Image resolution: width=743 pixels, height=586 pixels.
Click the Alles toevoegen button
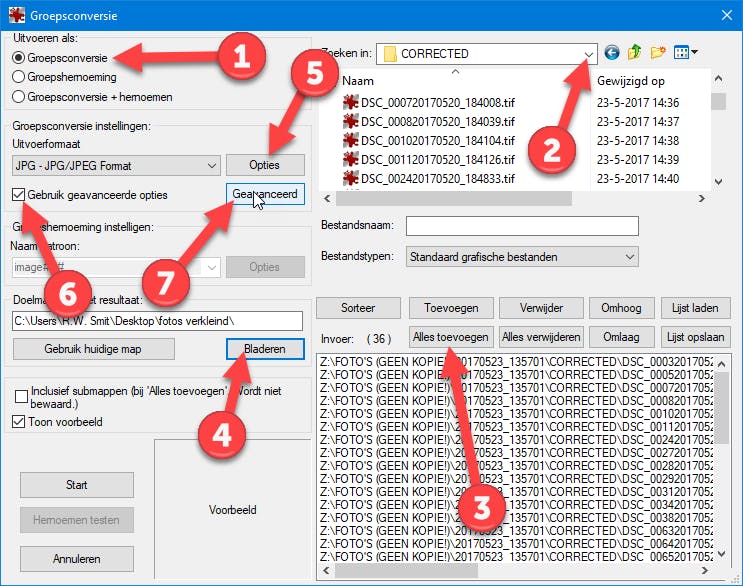click(451, 337)
